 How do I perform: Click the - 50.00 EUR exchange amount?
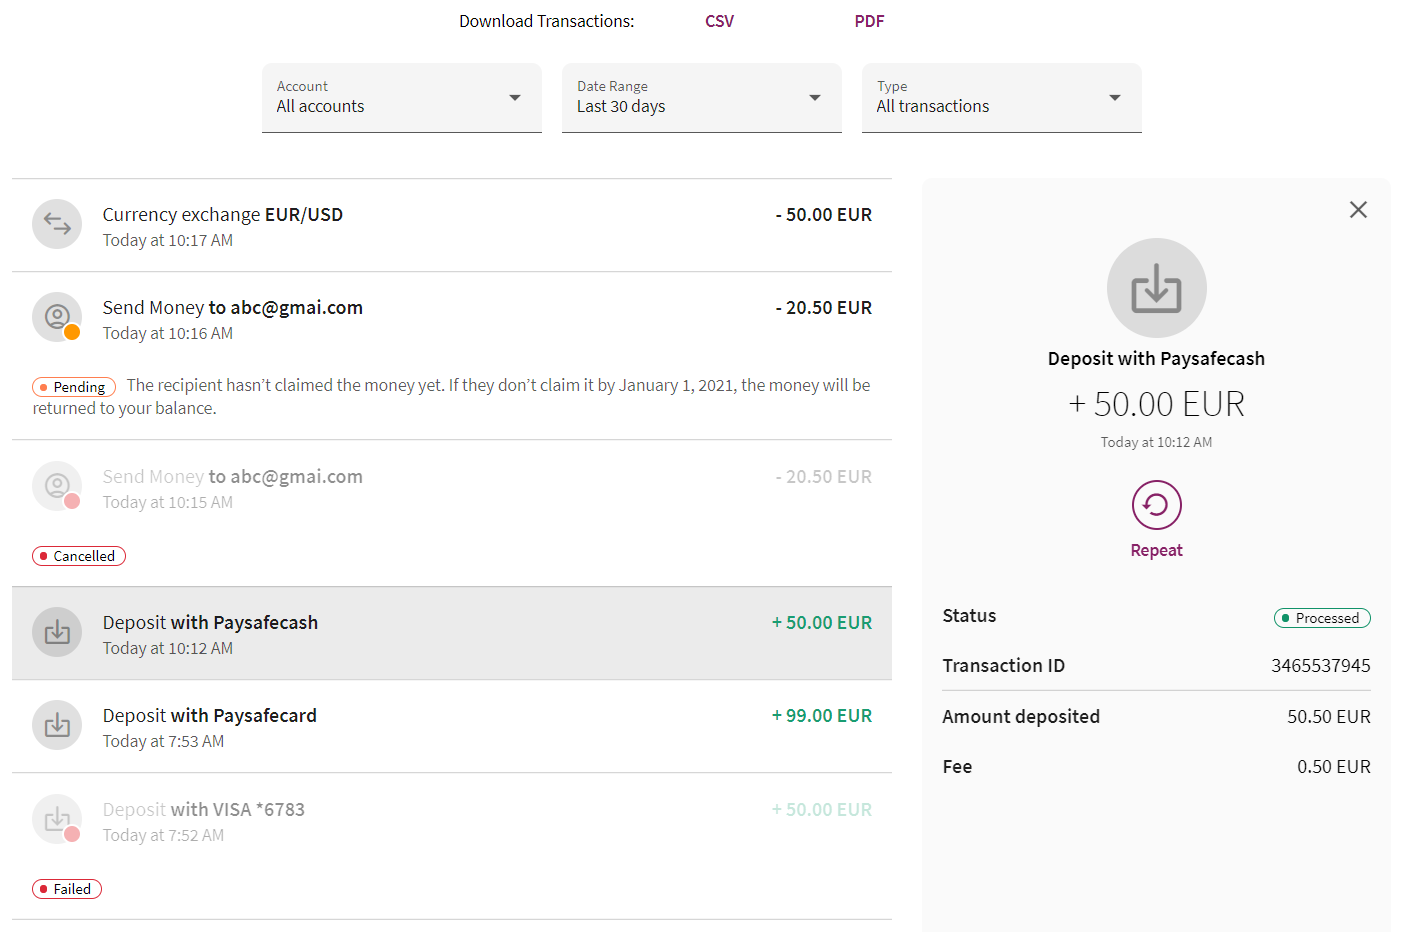[x=824, y=215]
